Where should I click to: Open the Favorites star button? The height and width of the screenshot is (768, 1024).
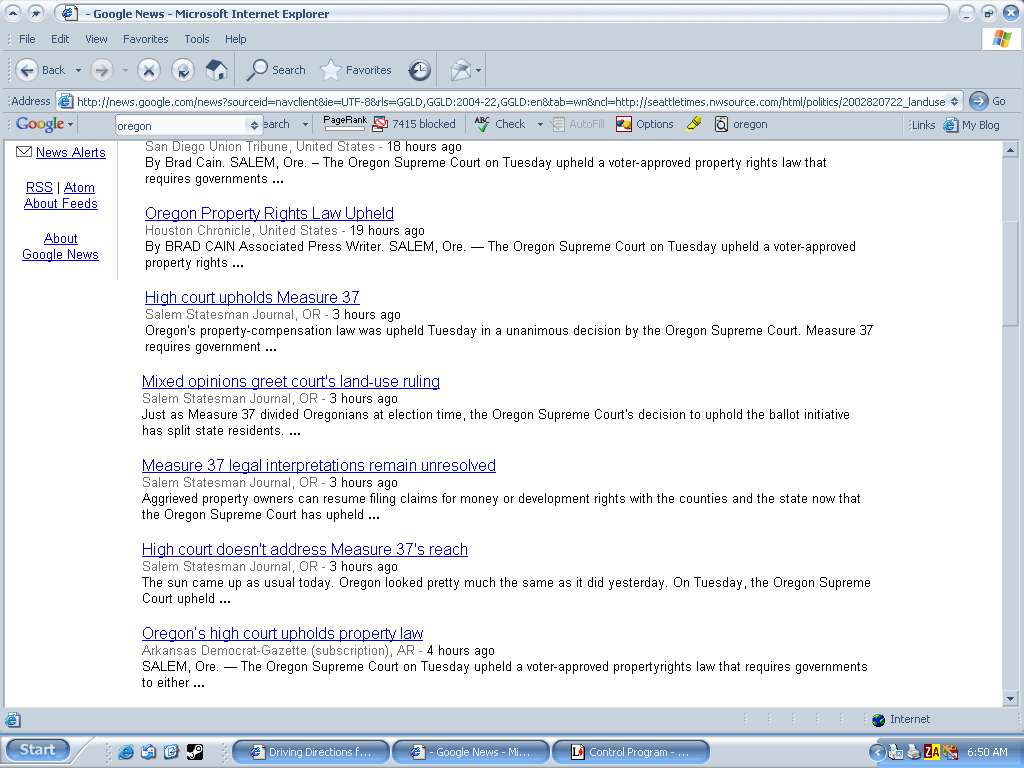click(x=357, y=70)
